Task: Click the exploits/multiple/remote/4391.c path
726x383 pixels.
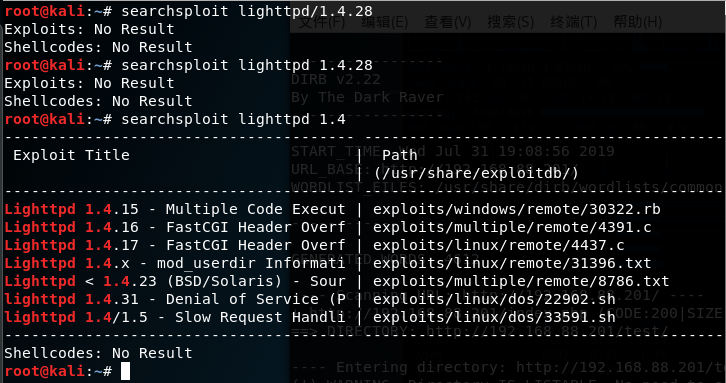Action: pos(512,227)
